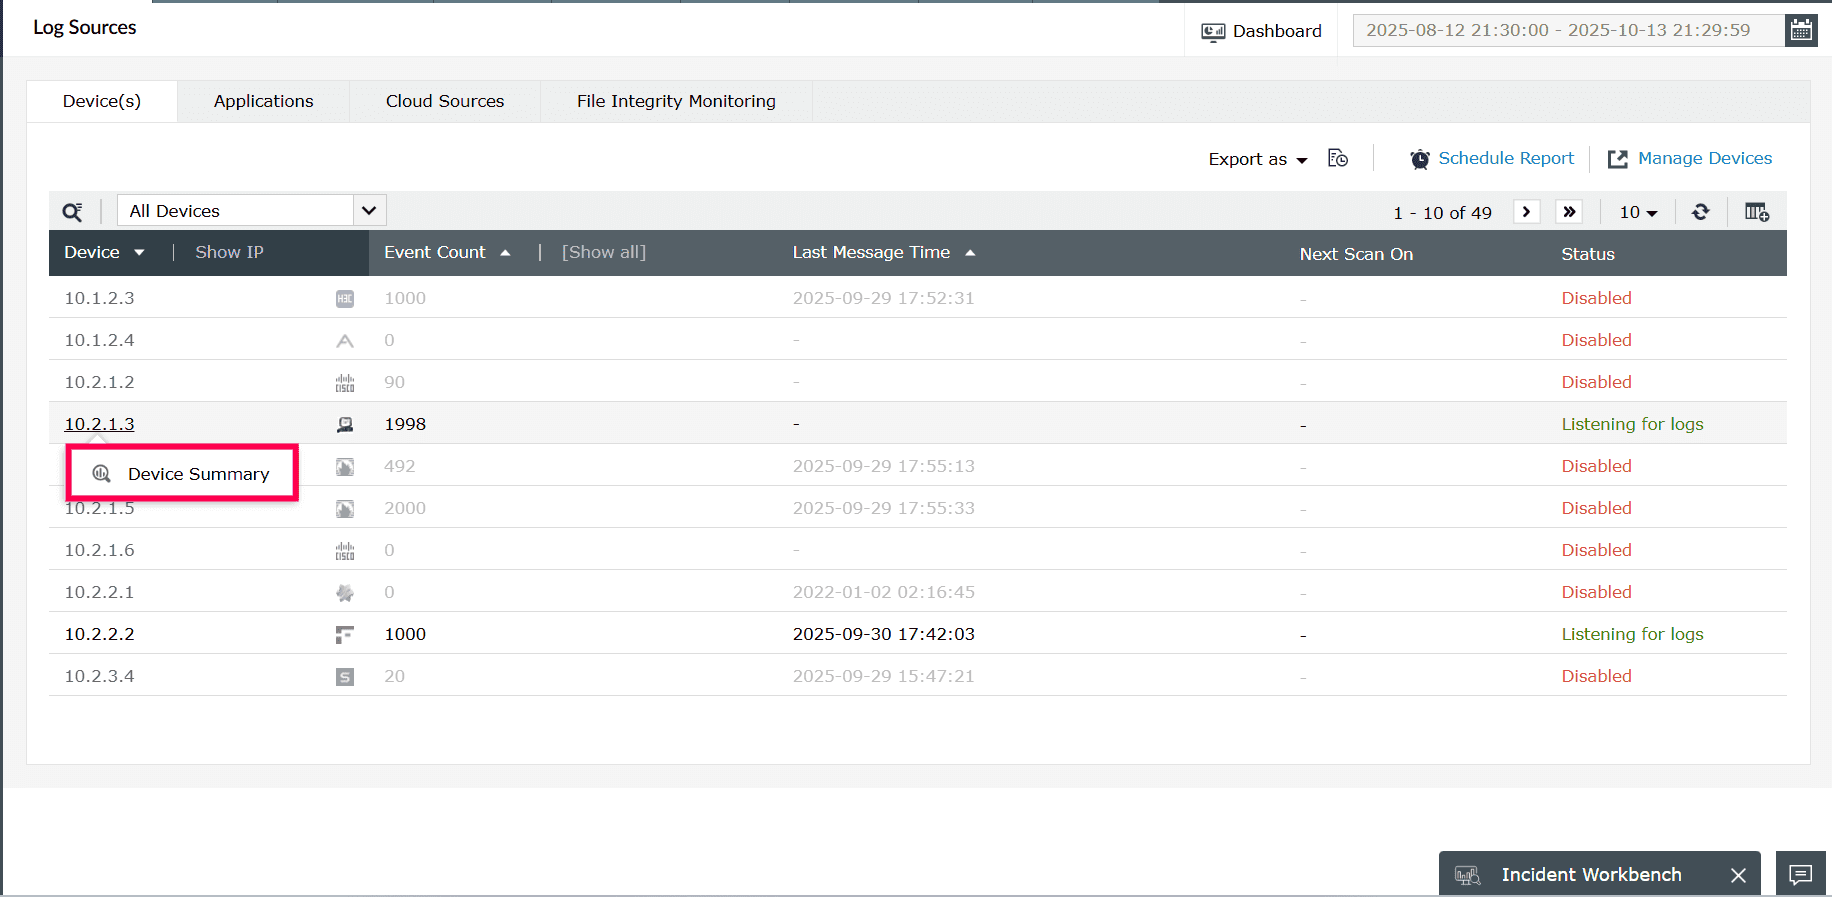Click device 10.2.3.4
Viewport: 1832px width, 897px height.
pos(99,676)
